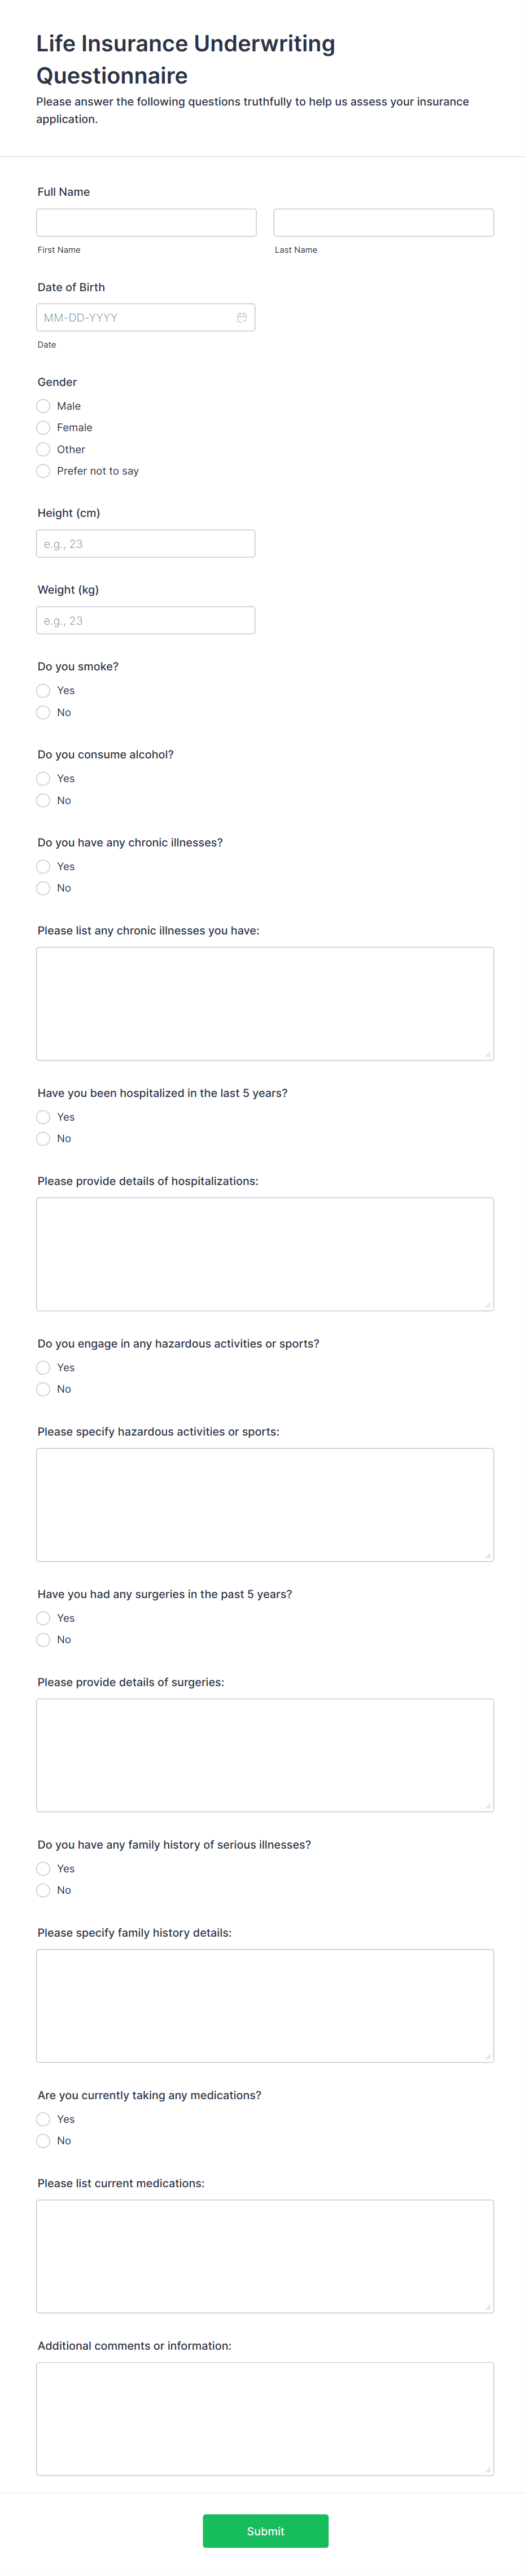The image size is (525, 2576).
Task: Choose Yes for hazardous activities question
Action: coord(43,1368)
